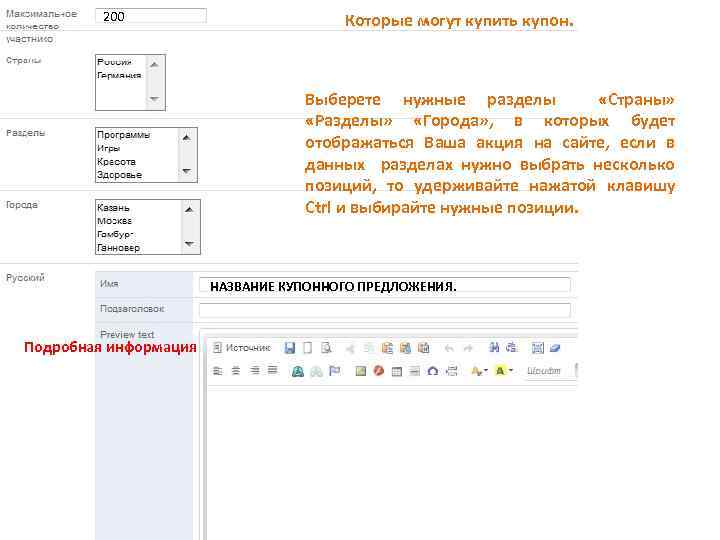720x540 pixels.
Task: Click the Anchor flag icon
Action: 335,371
